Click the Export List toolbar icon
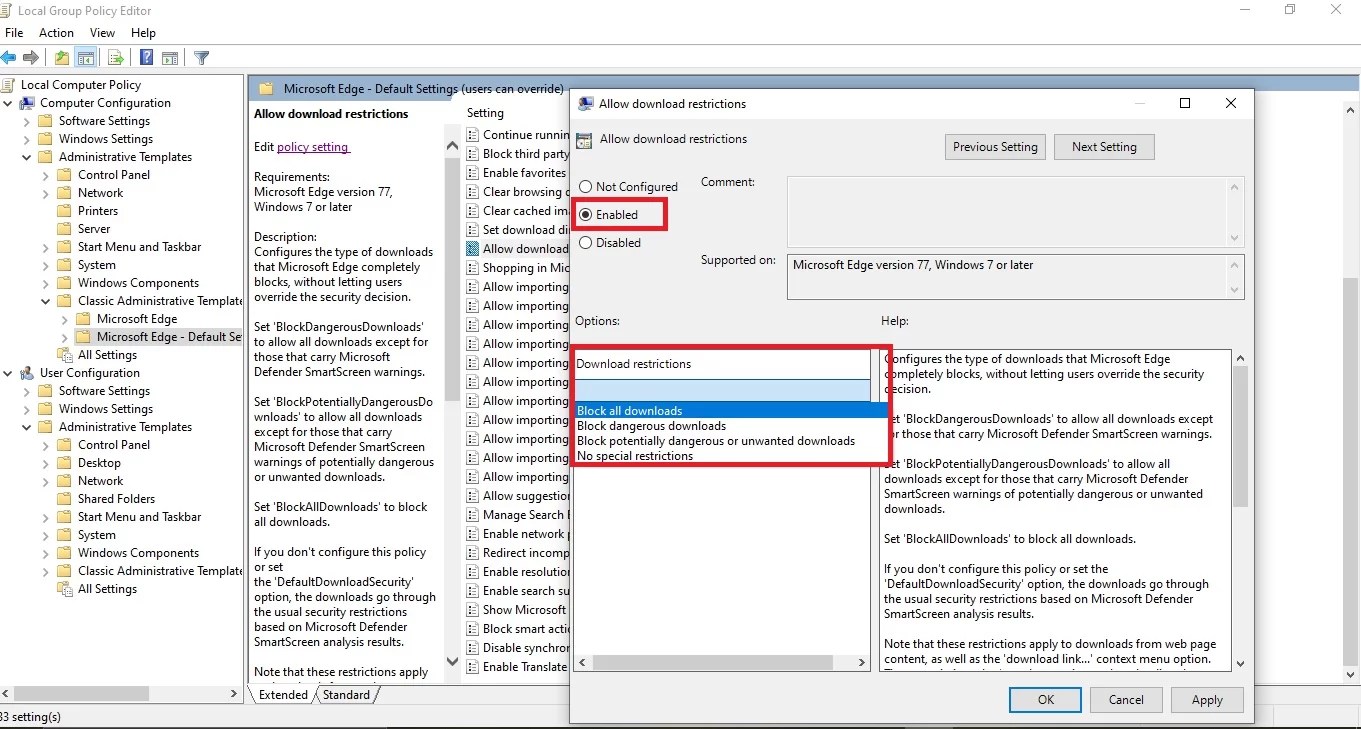This screenshot has width=1361, height=729. (115, 58)
